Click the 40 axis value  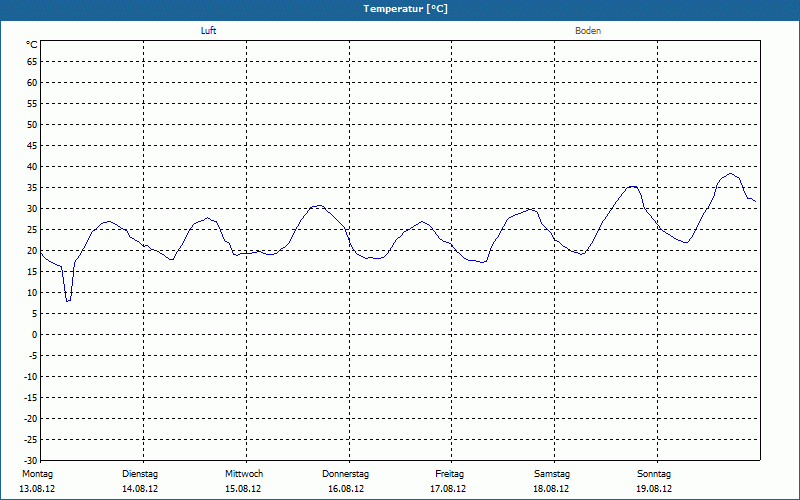click(32, 167)
